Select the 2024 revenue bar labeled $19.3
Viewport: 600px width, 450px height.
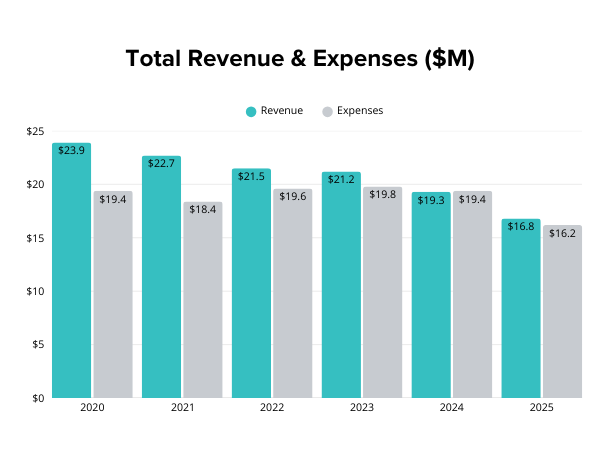(x=431, y=295)
